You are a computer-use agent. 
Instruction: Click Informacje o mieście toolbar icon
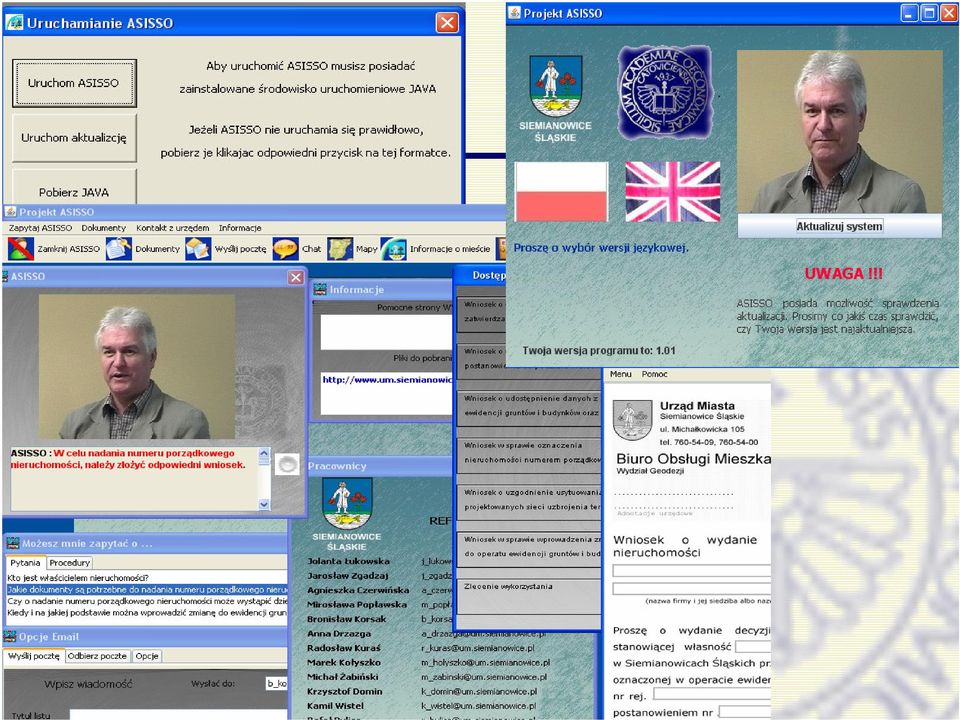393,249
